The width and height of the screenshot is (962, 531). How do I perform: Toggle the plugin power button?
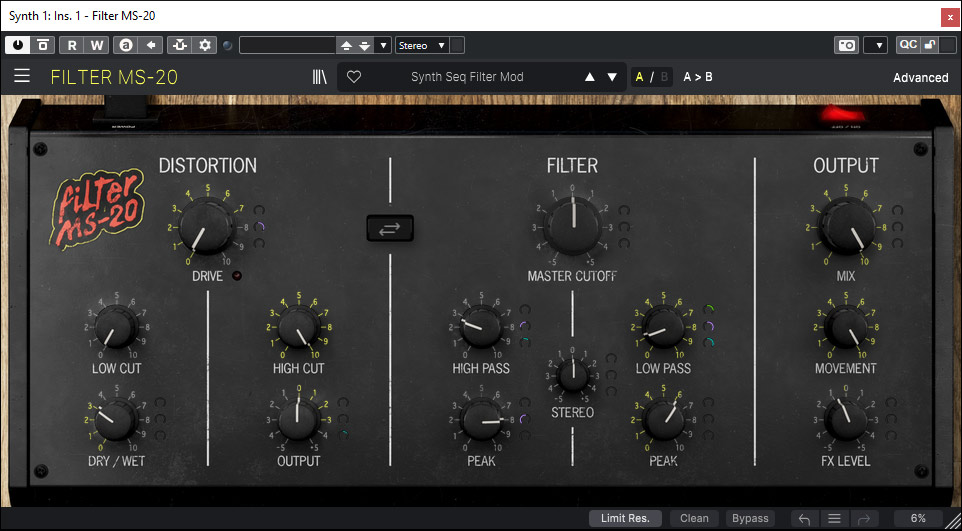pos(18,45)
